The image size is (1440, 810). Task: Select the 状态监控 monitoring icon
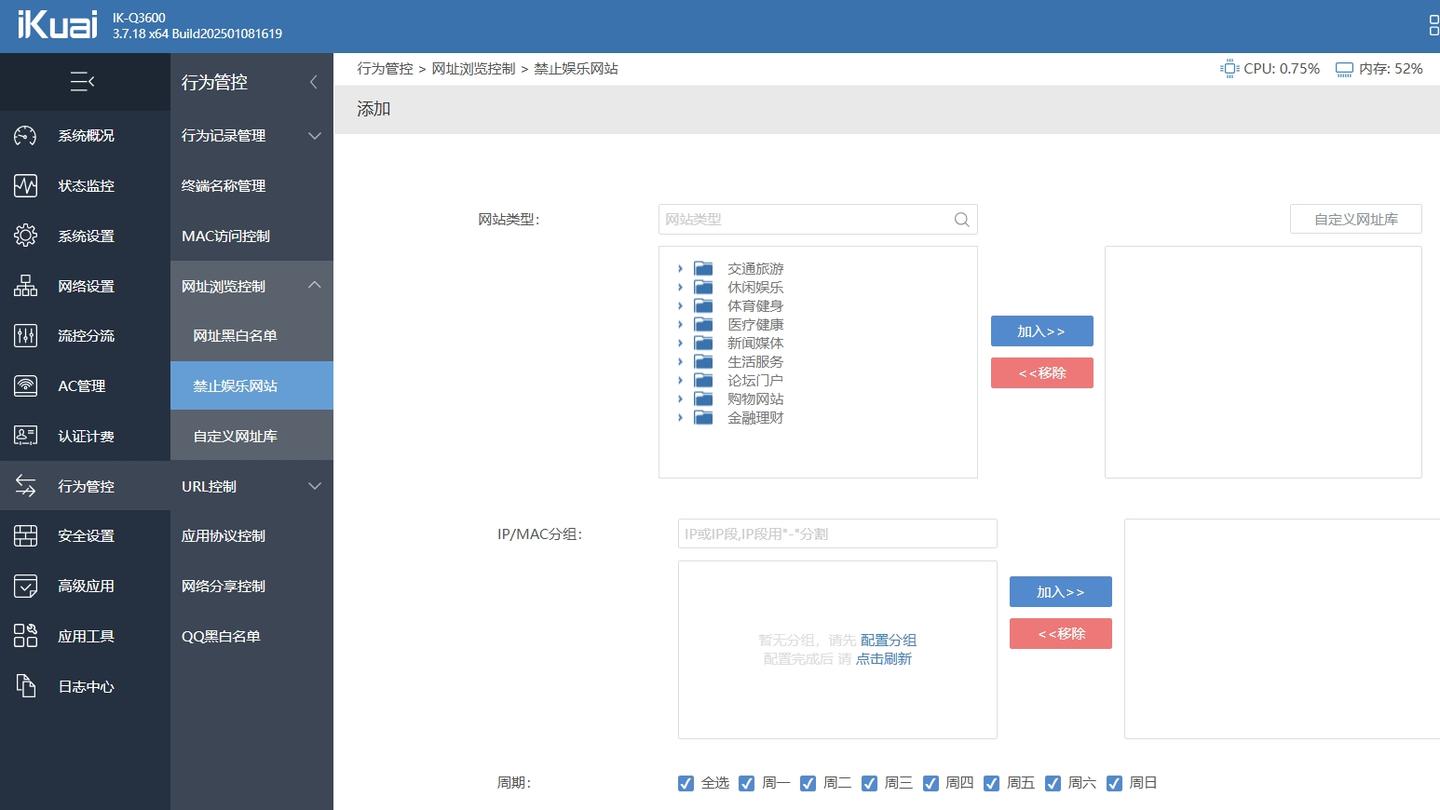[x=24, y=185]
